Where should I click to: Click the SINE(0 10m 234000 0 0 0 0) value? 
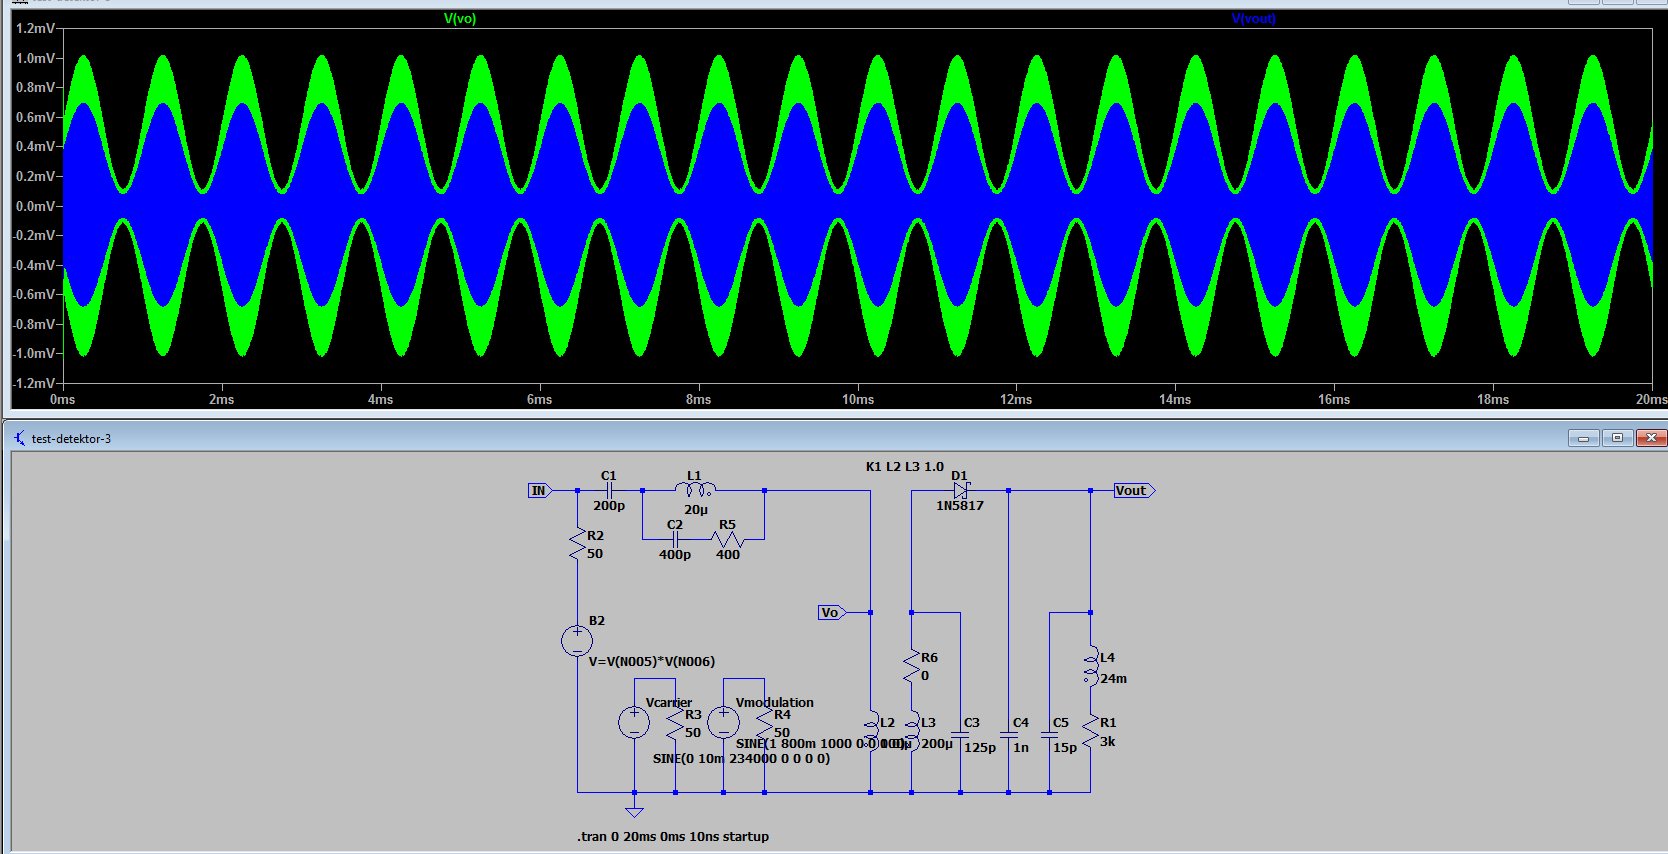(741, 759)
